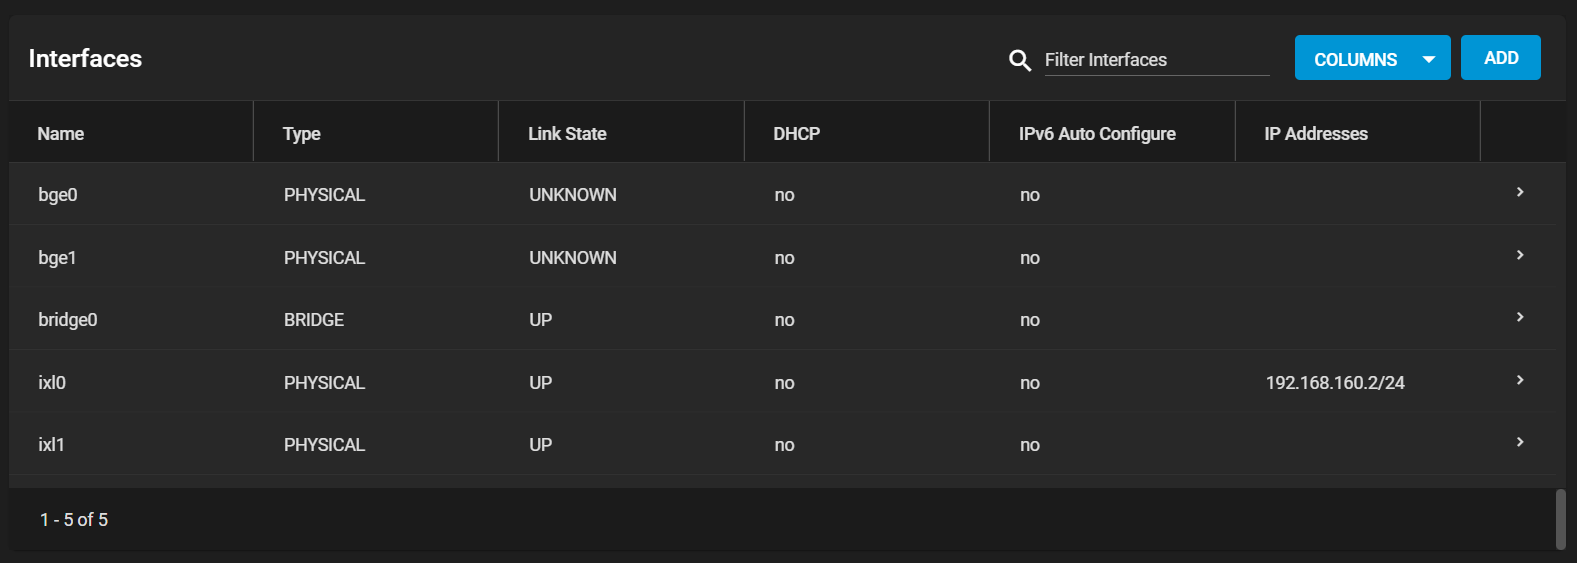
Task: Expand the ixl0 row chevron
Action: 1520,380
